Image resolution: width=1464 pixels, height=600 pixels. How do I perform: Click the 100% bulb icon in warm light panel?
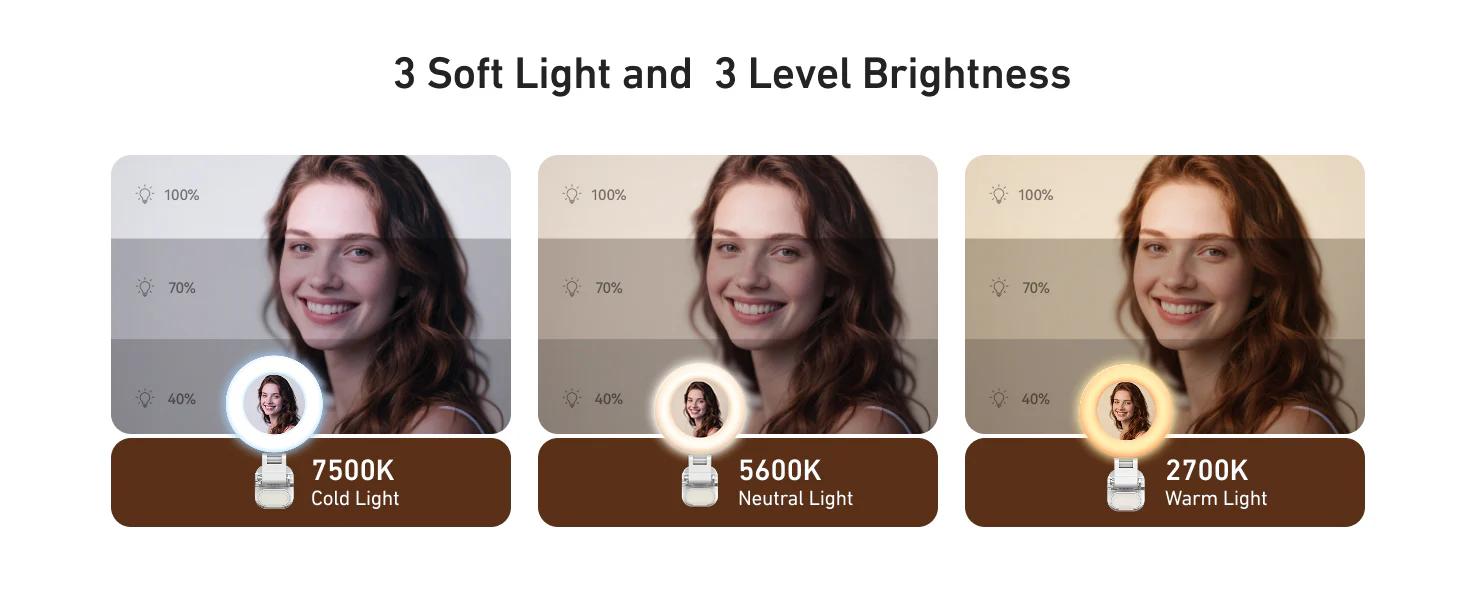coord(999,195)
